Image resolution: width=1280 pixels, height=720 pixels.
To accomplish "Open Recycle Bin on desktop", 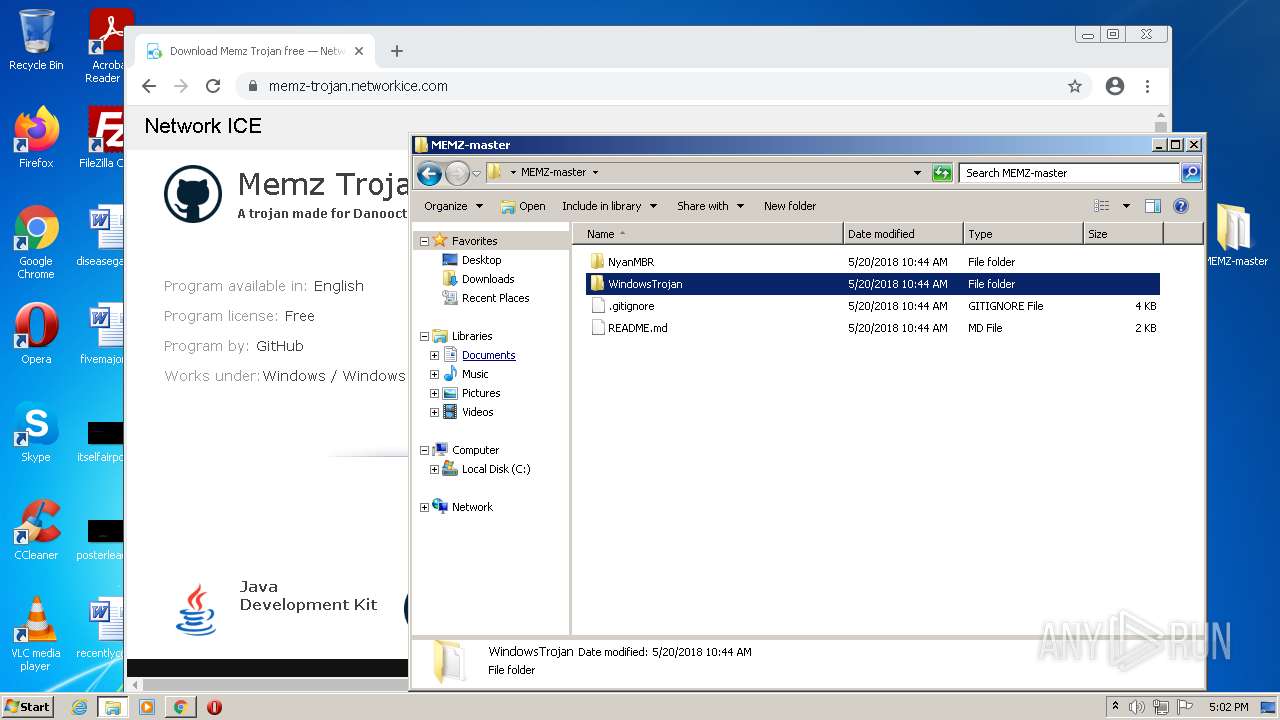I will (x=36, y=40).
